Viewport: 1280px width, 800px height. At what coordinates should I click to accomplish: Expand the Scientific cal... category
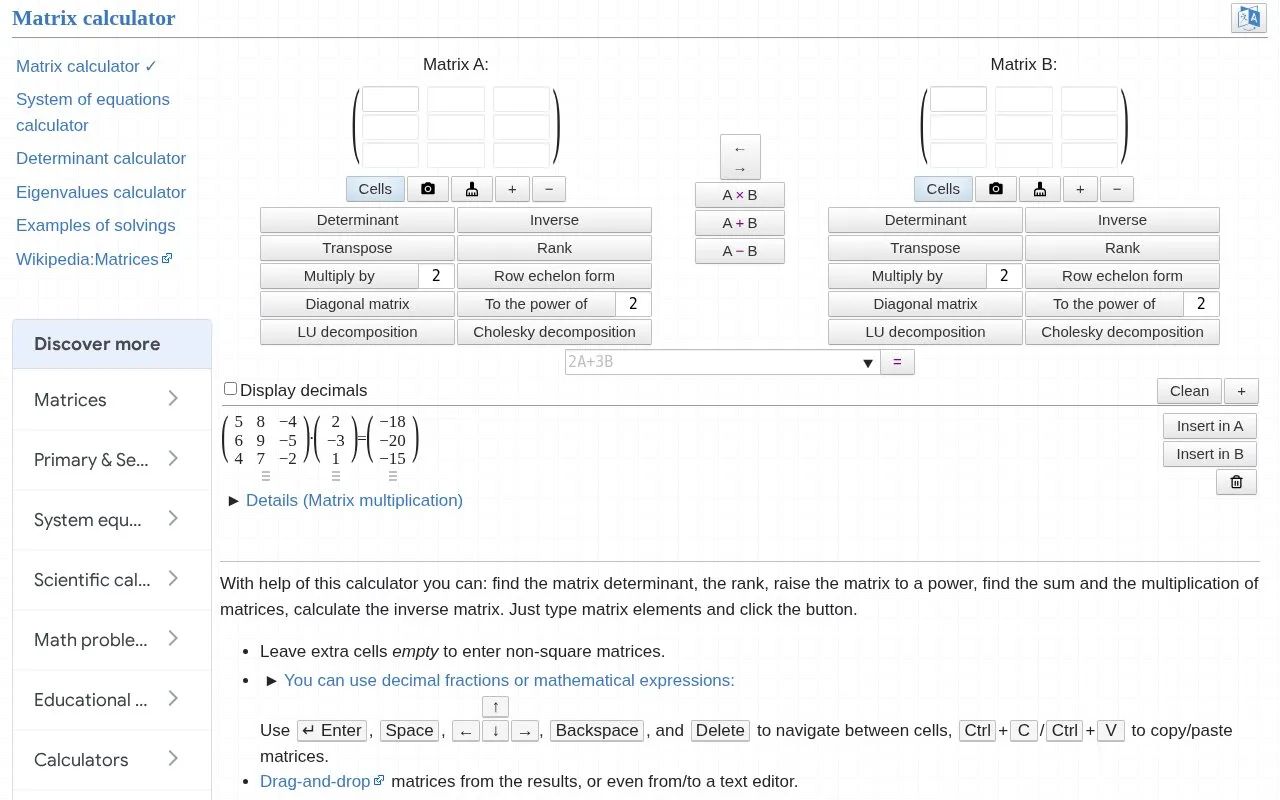point(112,580)
